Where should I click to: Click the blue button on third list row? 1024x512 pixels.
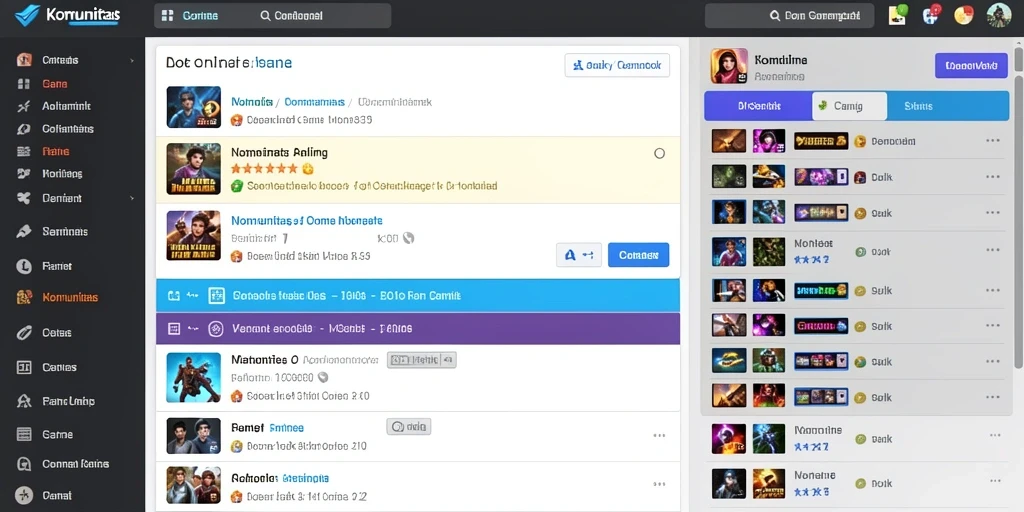tap(638, 255)
